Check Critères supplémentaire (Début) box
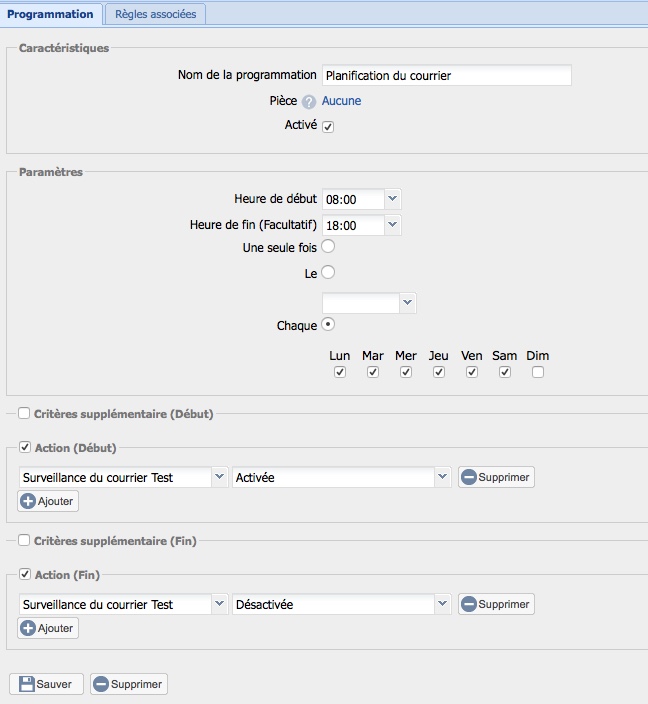 tap(24, 413)
